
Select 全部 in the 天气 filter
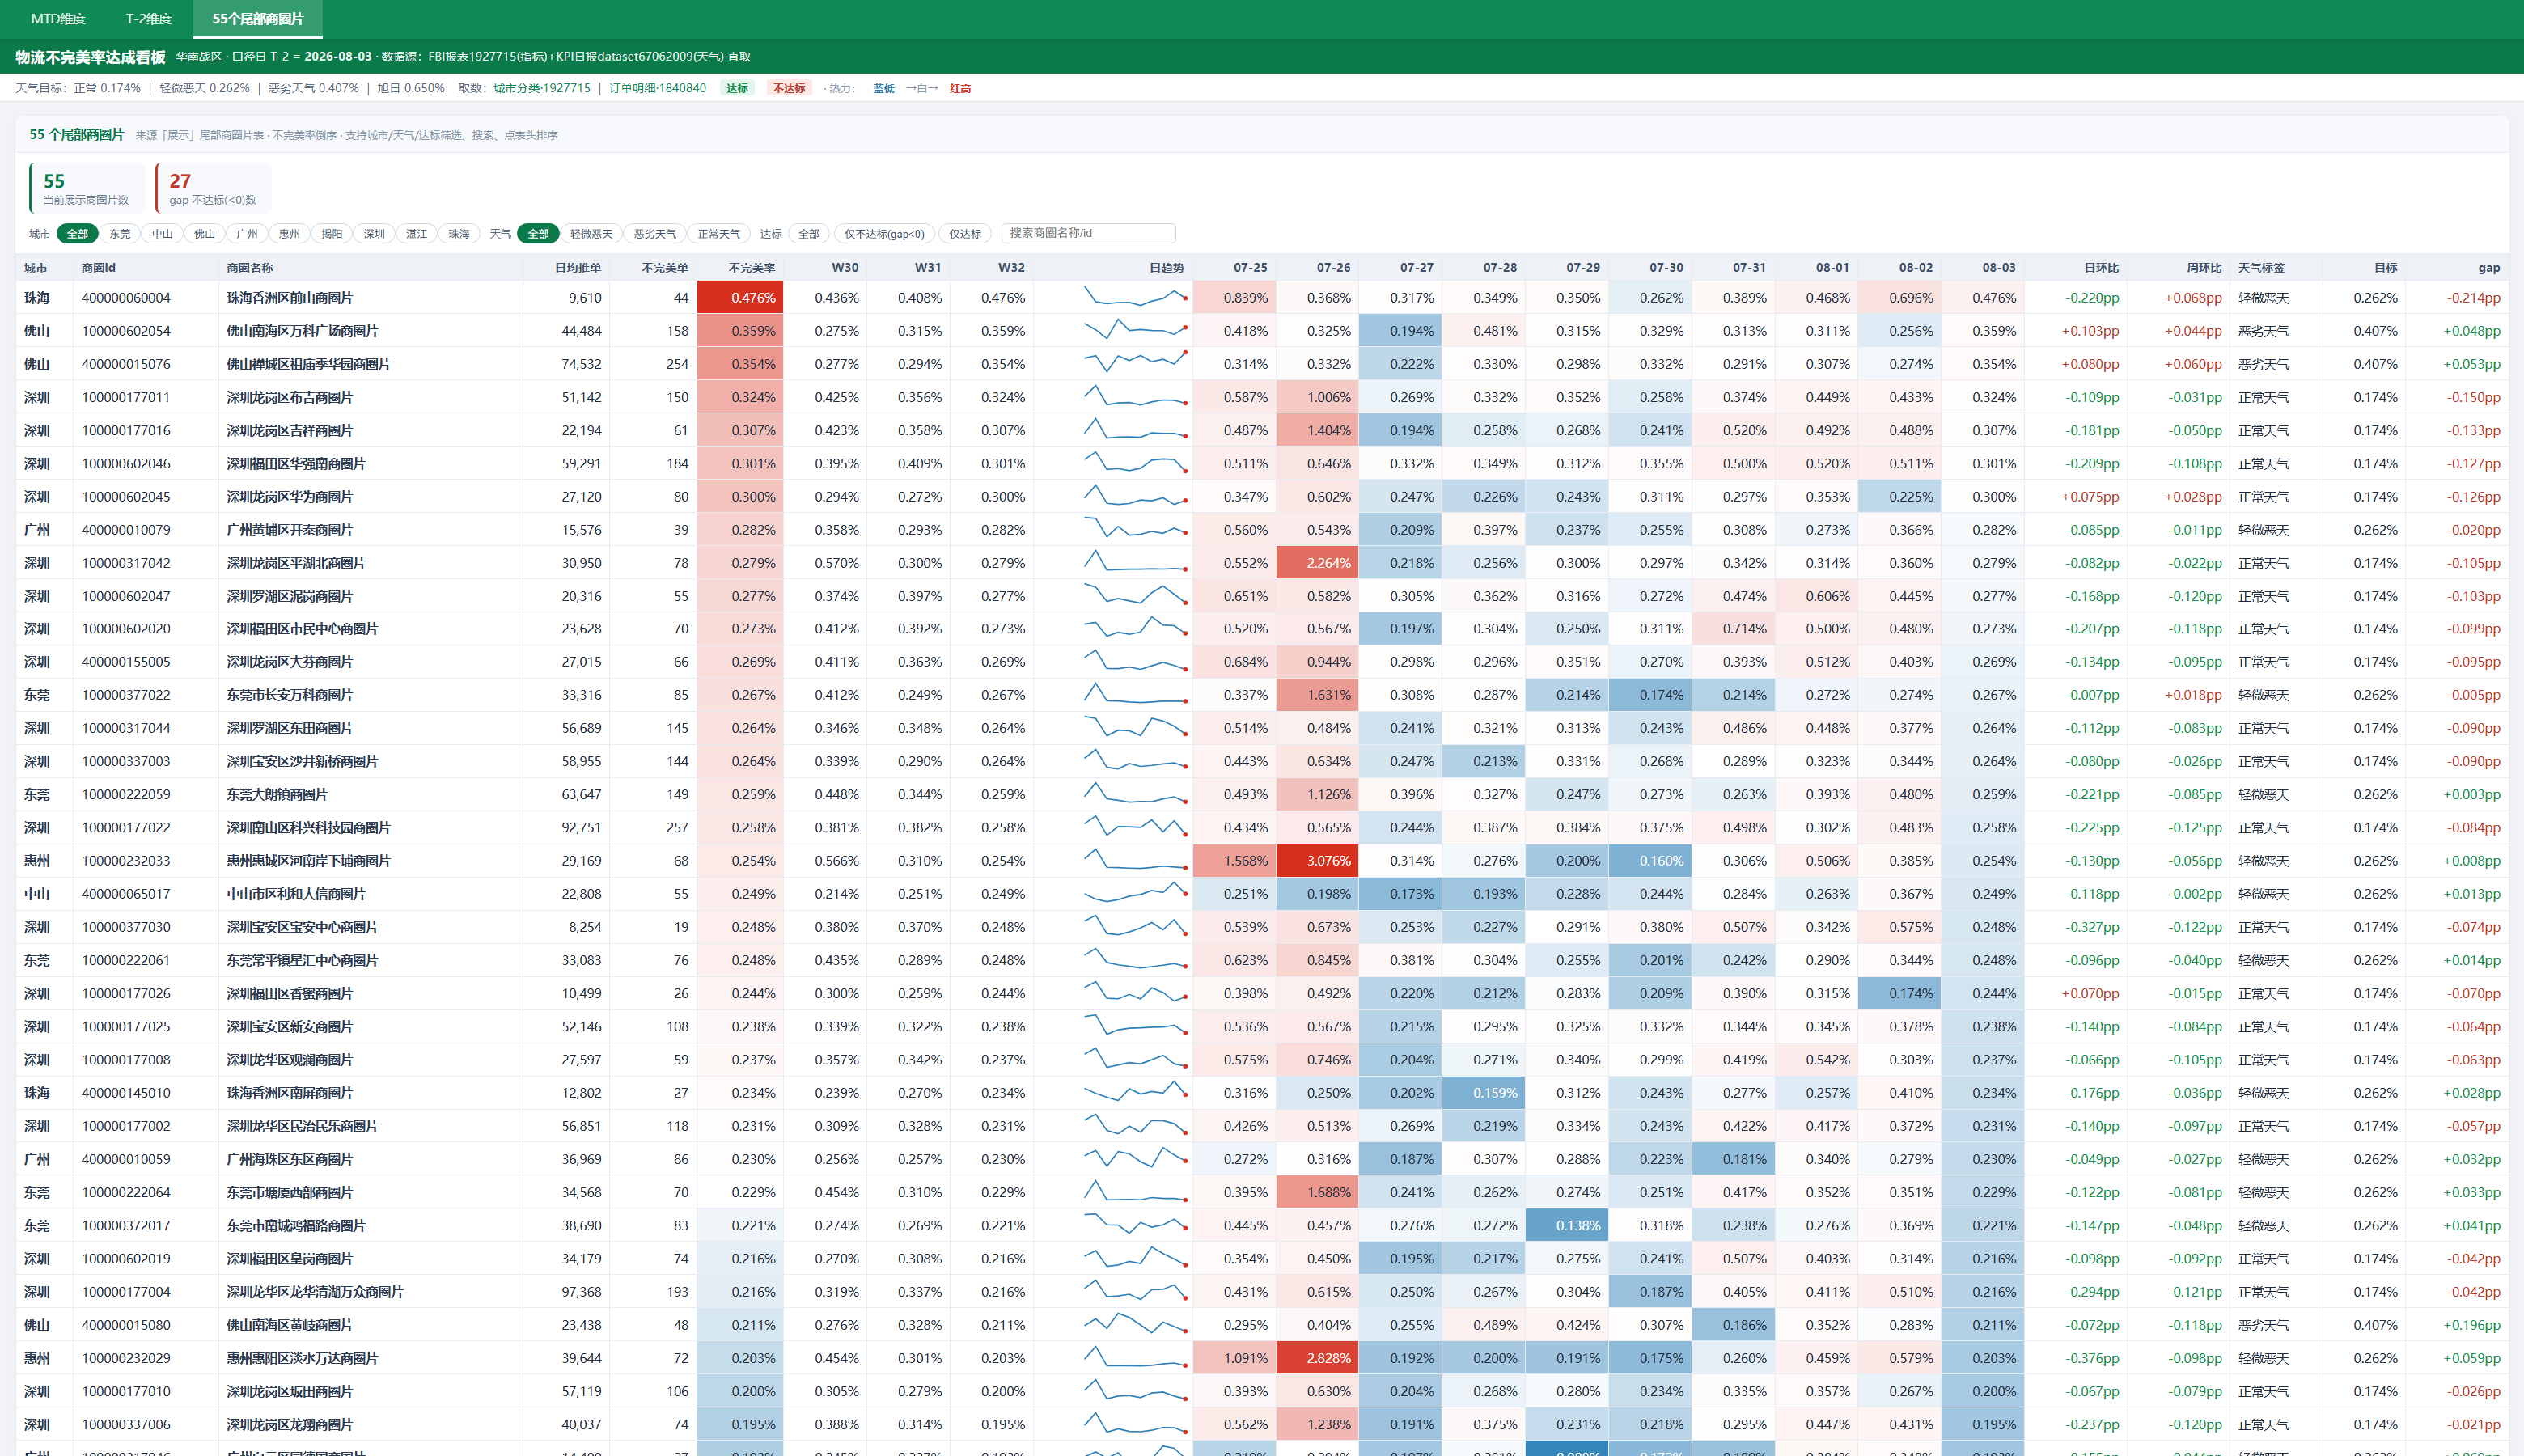538,234
